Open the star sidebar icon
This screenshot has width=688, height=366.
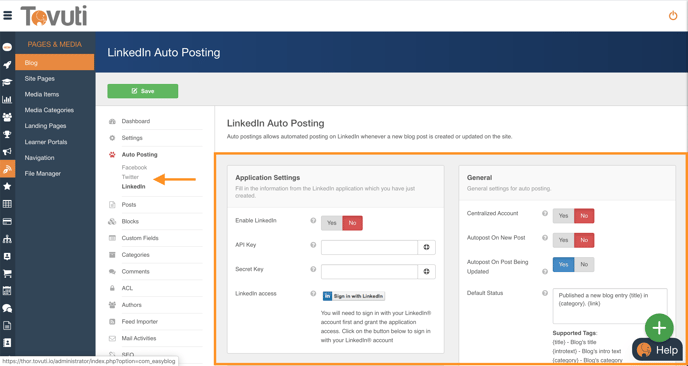coord(7,187)
